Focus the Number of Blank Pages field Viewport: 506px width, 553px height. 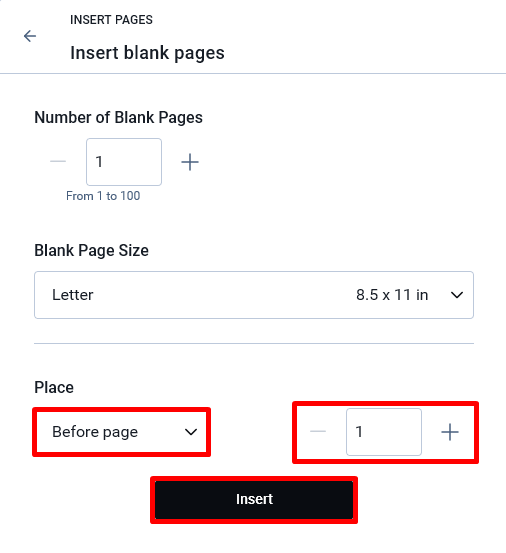tap(124, 162)
